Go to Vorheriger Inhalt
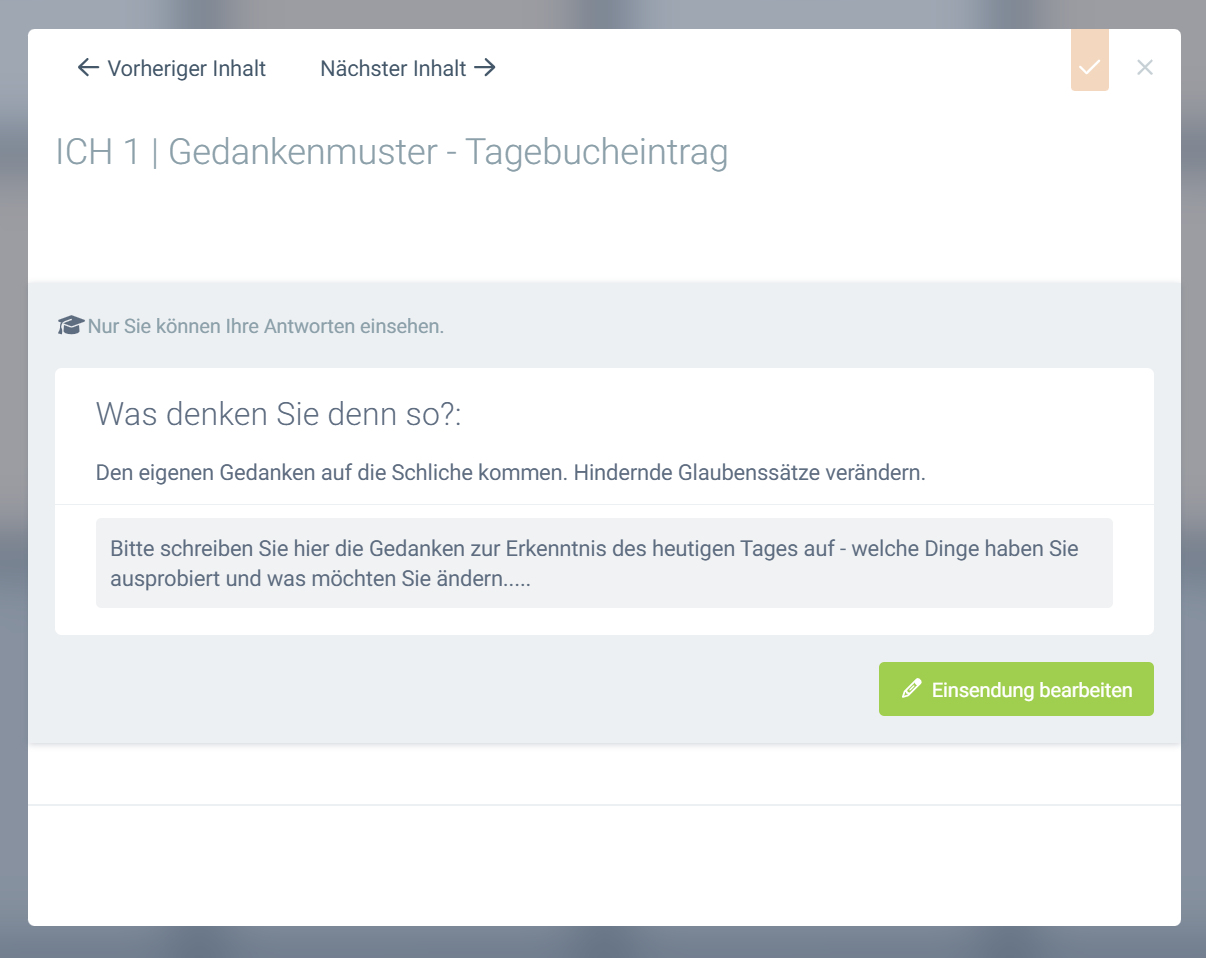This screenshot has width=1206, height=958. coord(186,69)
